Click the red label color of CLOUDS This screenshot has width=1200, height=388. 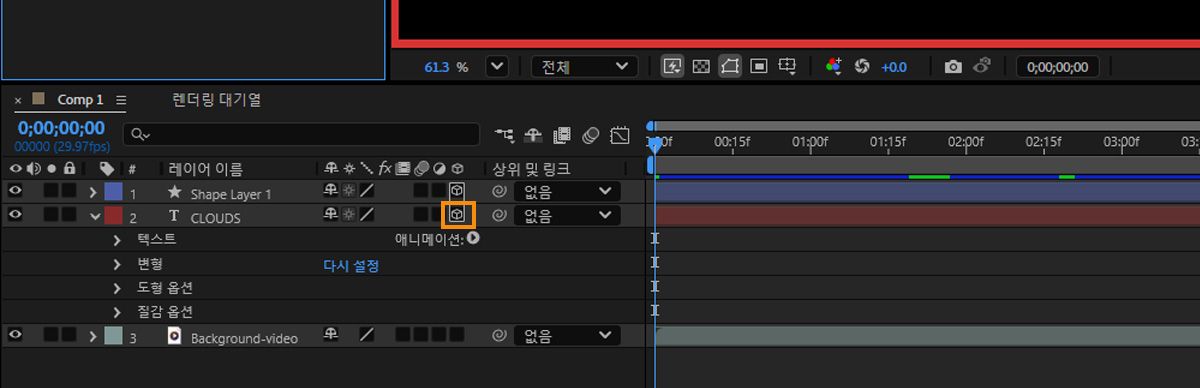tap(113, 214)
